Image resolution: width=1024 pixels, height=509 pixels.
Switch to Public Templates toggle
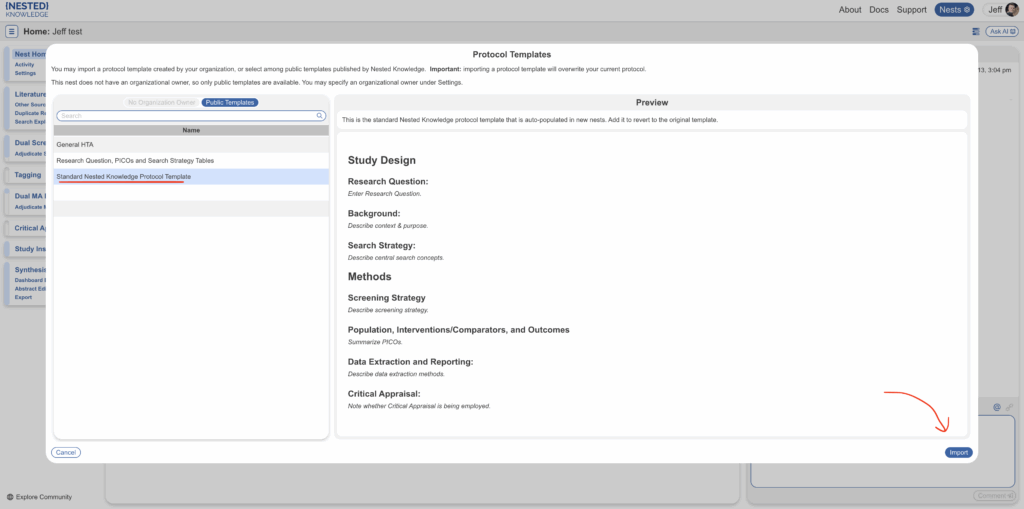[230, 102]
